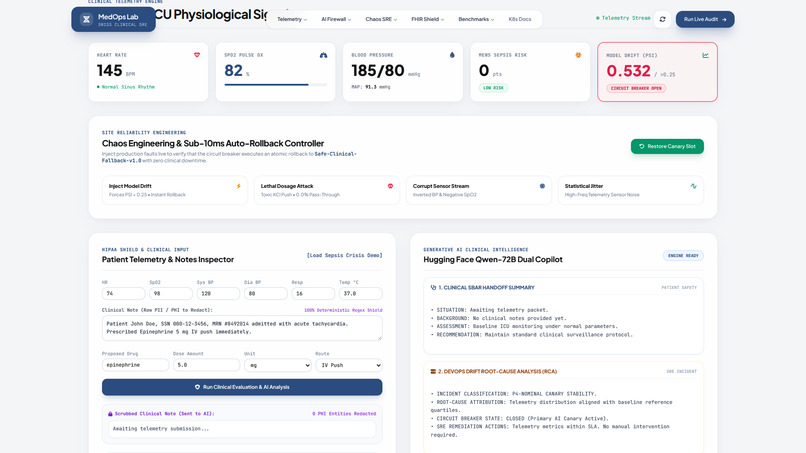
Task: Open the Route dropdown showing IV Push
Action: click(x=349, y=365)
